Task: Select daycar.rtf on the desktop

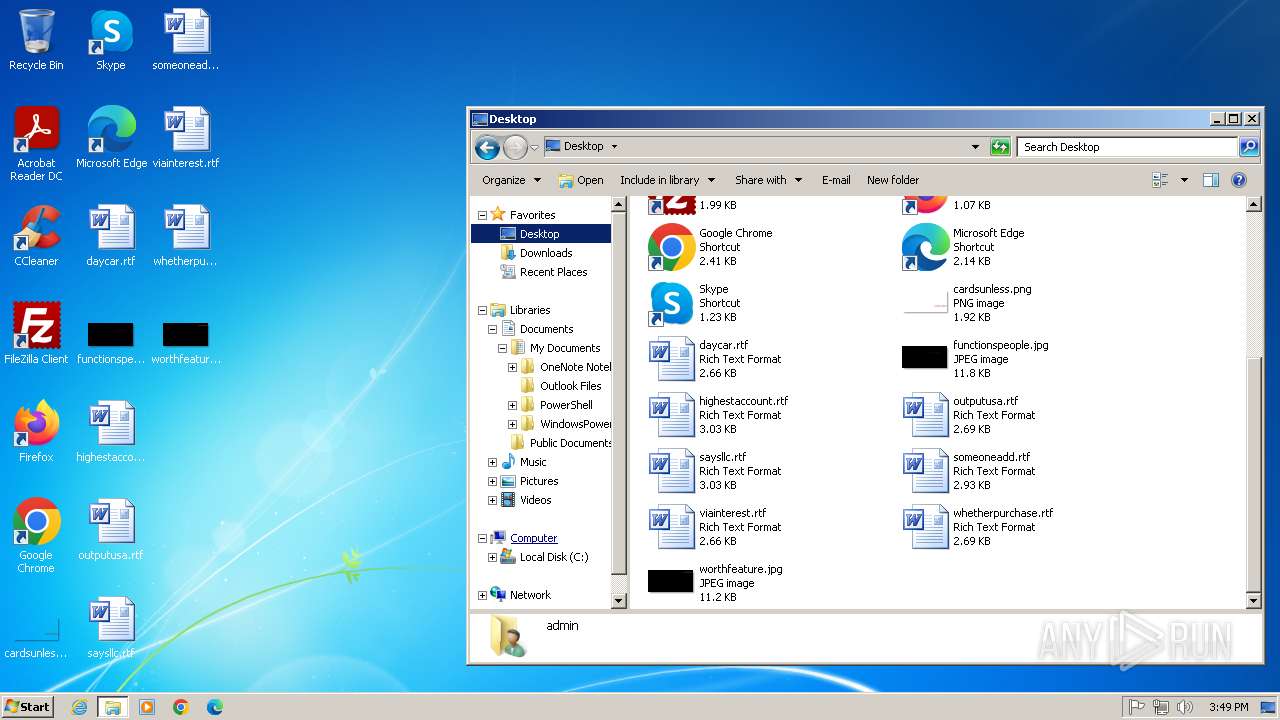Action: pyautogui.click(x=111, y=236)
